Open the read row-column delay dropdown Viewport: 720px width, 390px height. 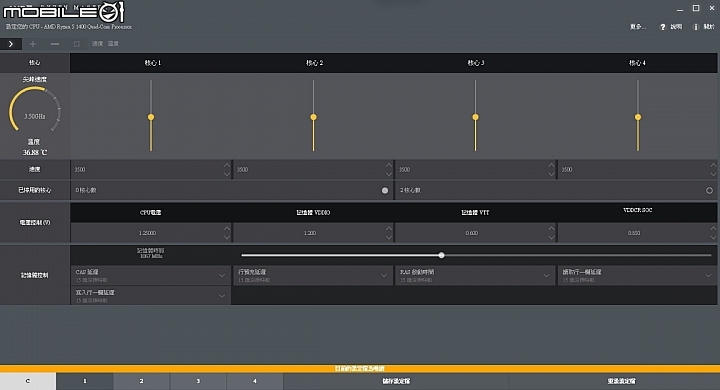[x=637, y=276]
